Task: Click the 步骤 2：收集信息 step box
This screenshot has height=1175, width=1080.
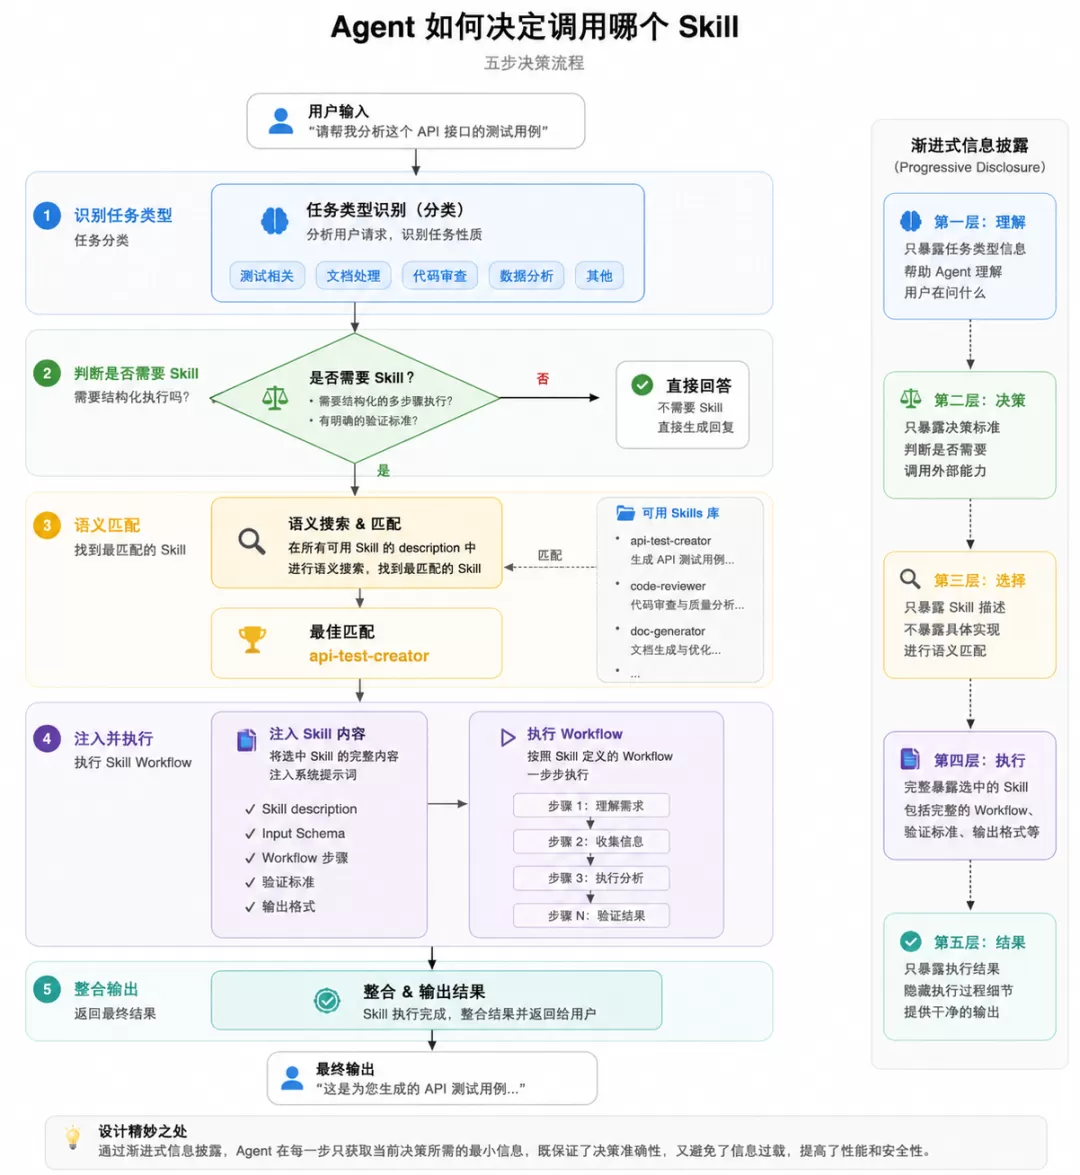Action: (591, 842)
